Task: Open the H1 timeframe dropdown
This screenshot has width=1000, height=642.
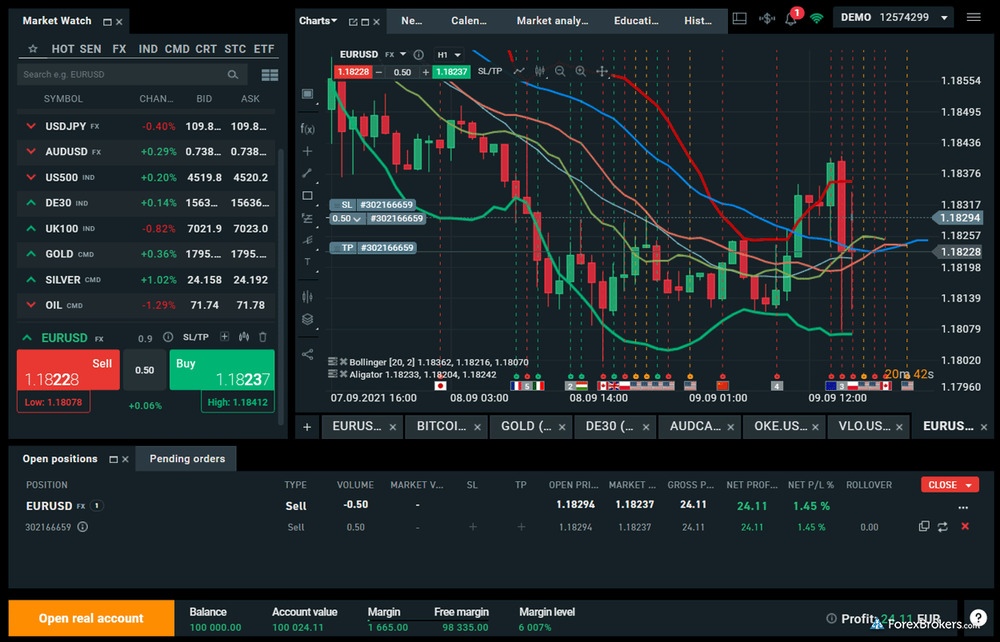Action: click(x=448, y=55)
